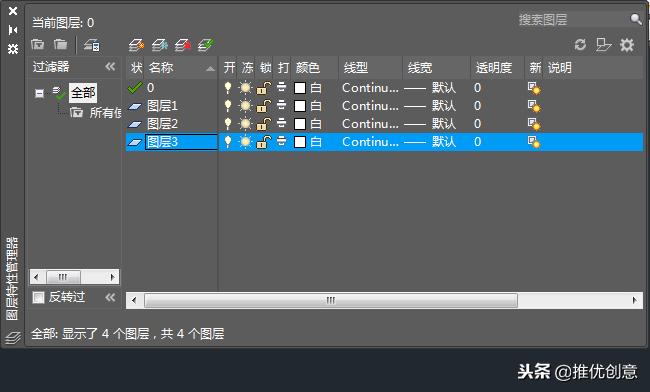Click the 状 status column header
This screenshot has height=392, width=650.
(x=136, y=68)
